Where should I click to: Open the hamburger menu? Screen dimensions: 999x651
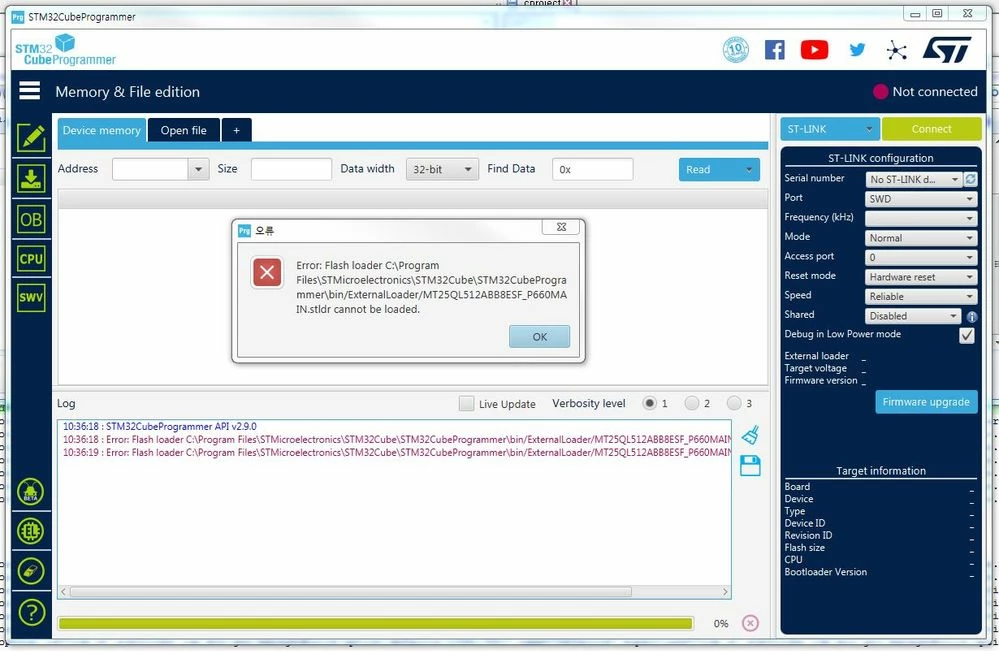29,90
